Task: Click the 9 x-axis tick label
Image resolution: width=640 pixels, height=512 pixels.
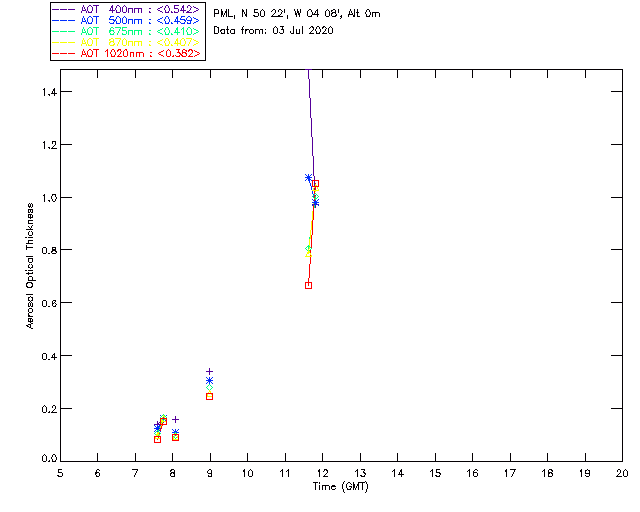Action: 210,473
